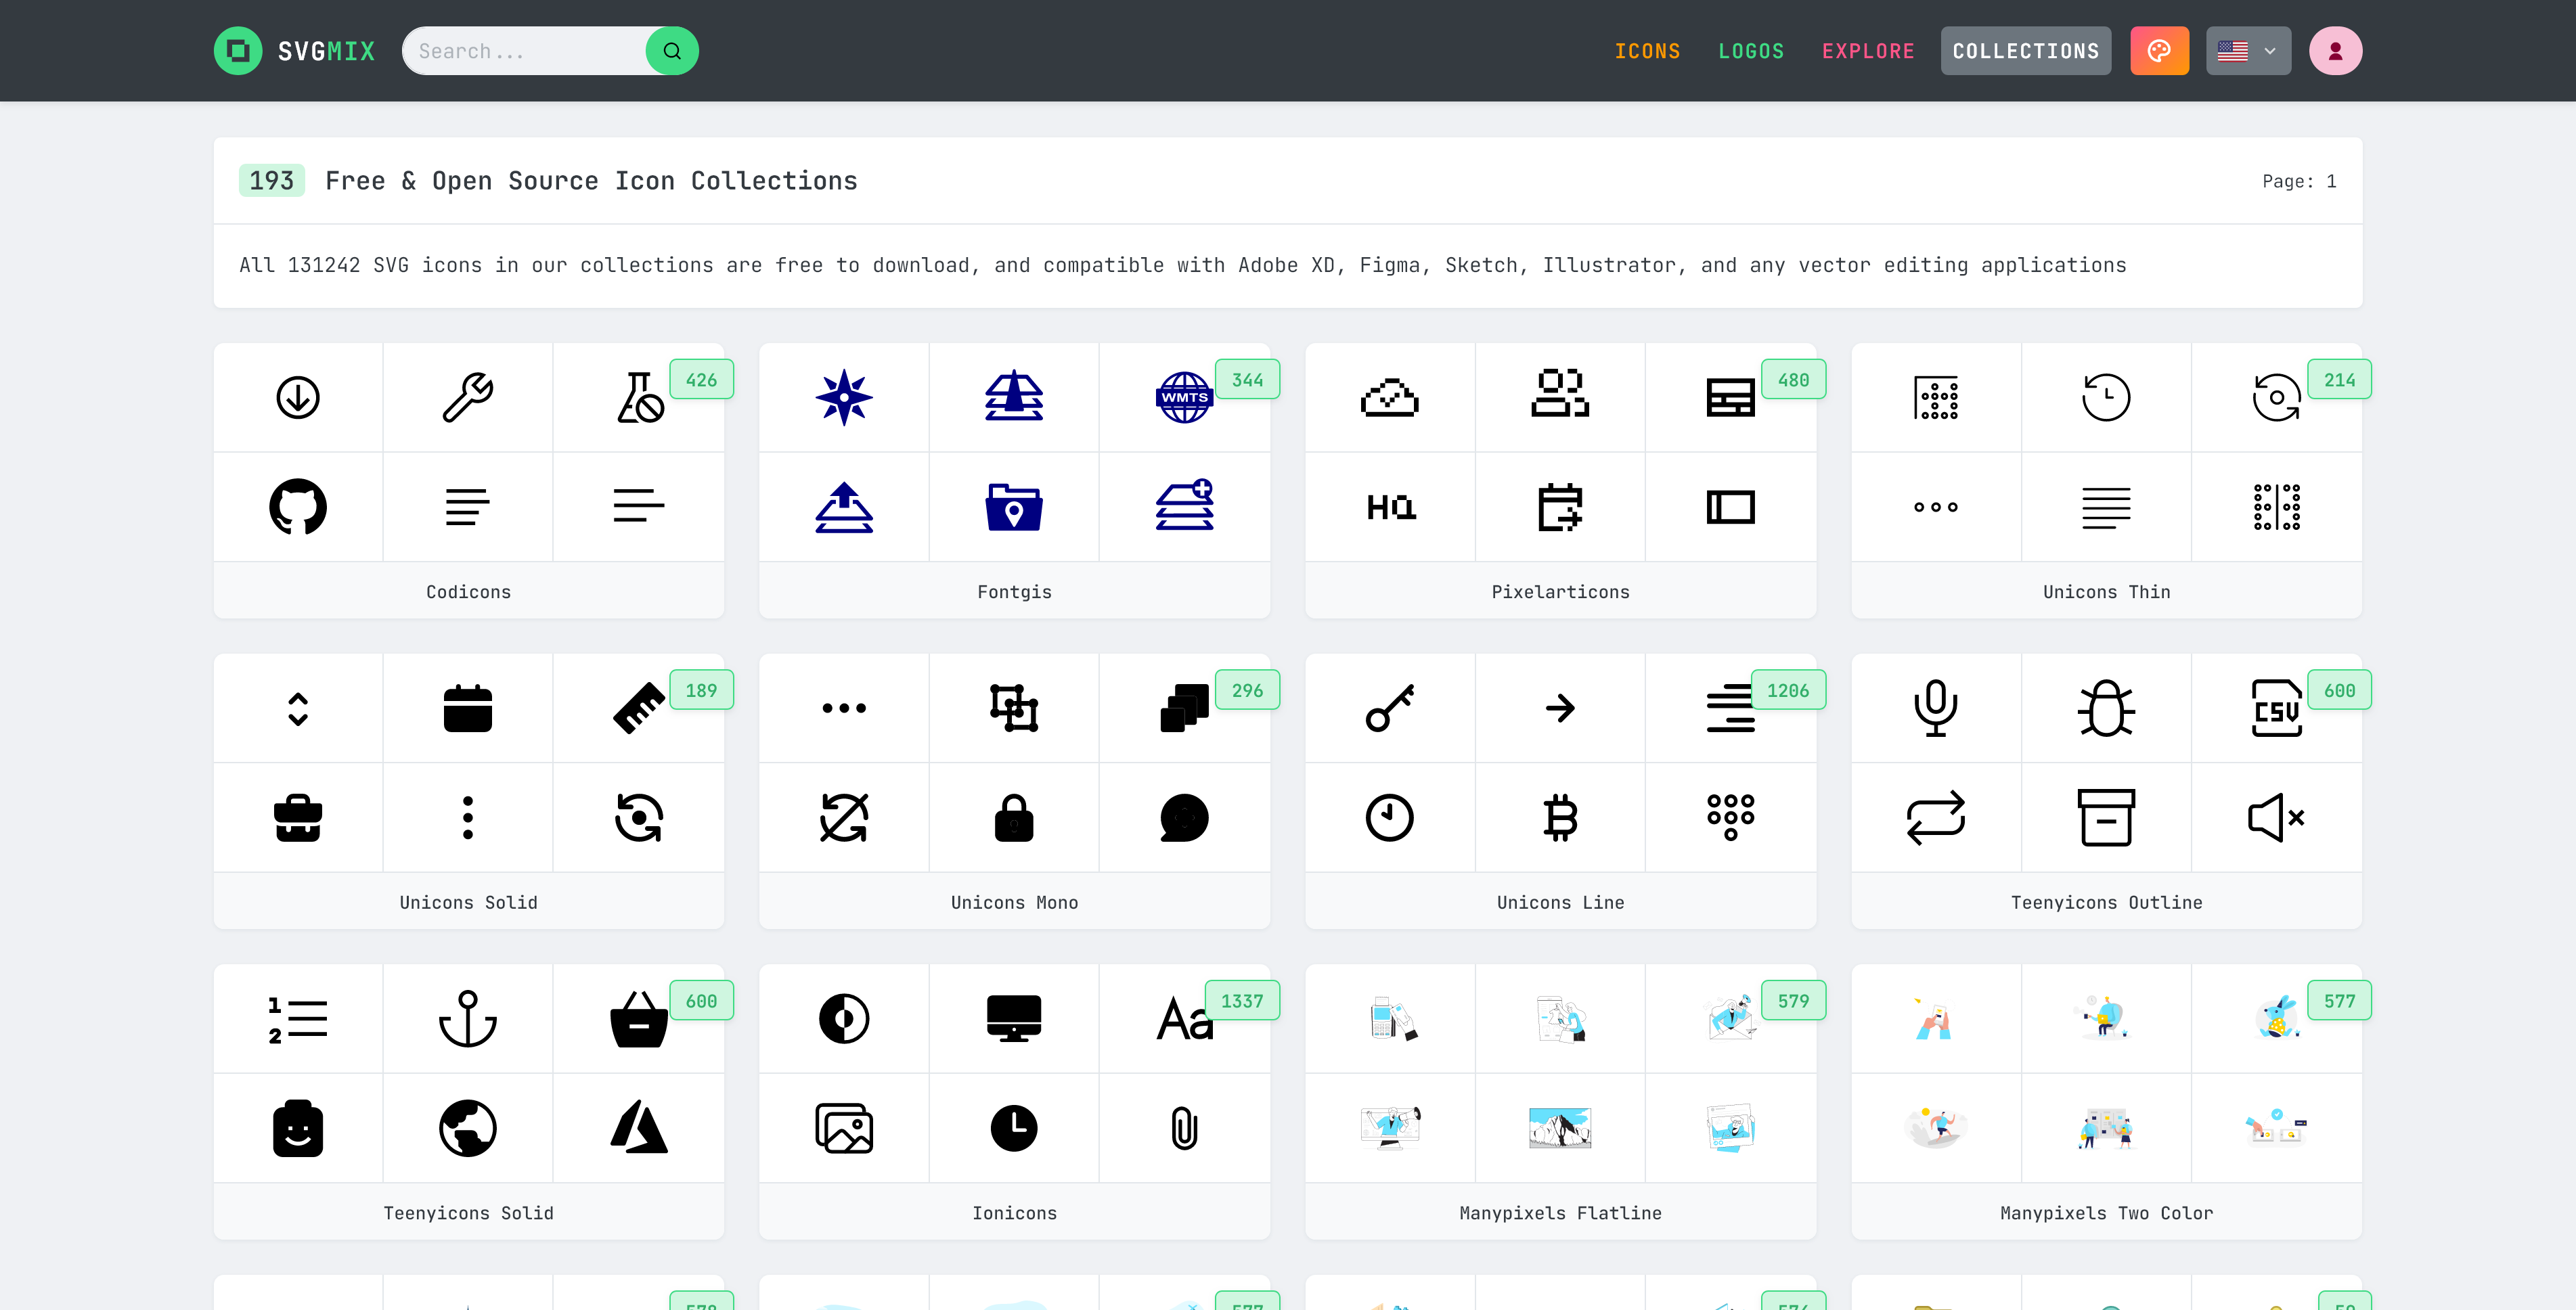
Task: Open the ICONS menu
Action: click(x=1647, y=51)
